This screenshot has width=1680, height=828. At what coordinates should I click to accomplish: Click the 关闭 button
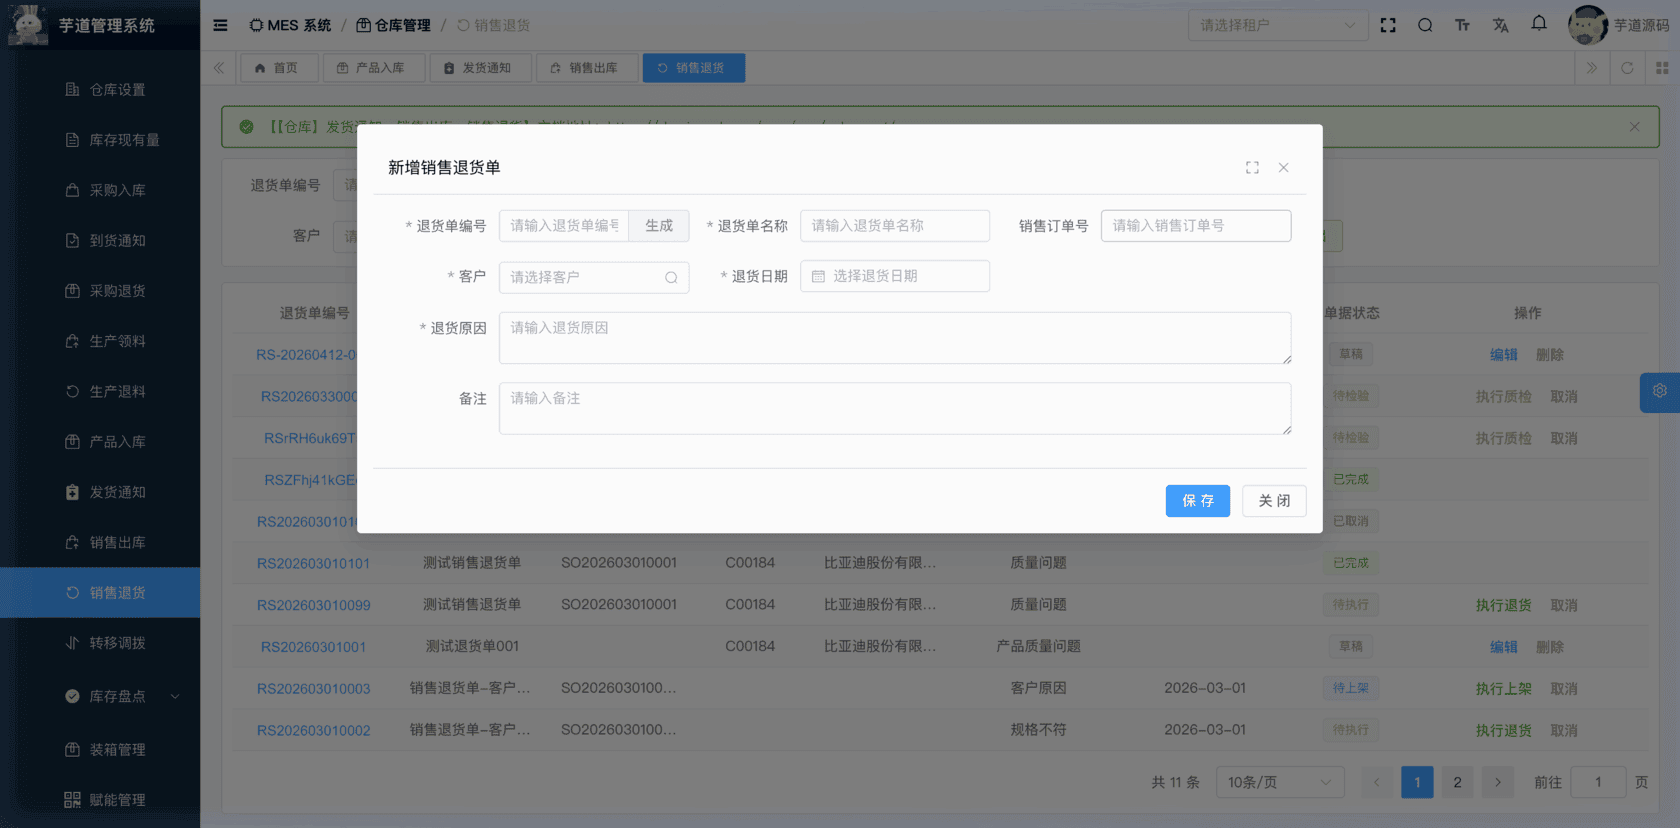click(1274, 501)
